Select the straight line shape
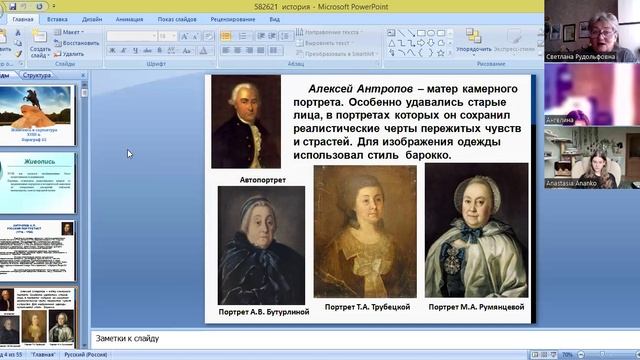640x360 pixels. tap(402, 33)
